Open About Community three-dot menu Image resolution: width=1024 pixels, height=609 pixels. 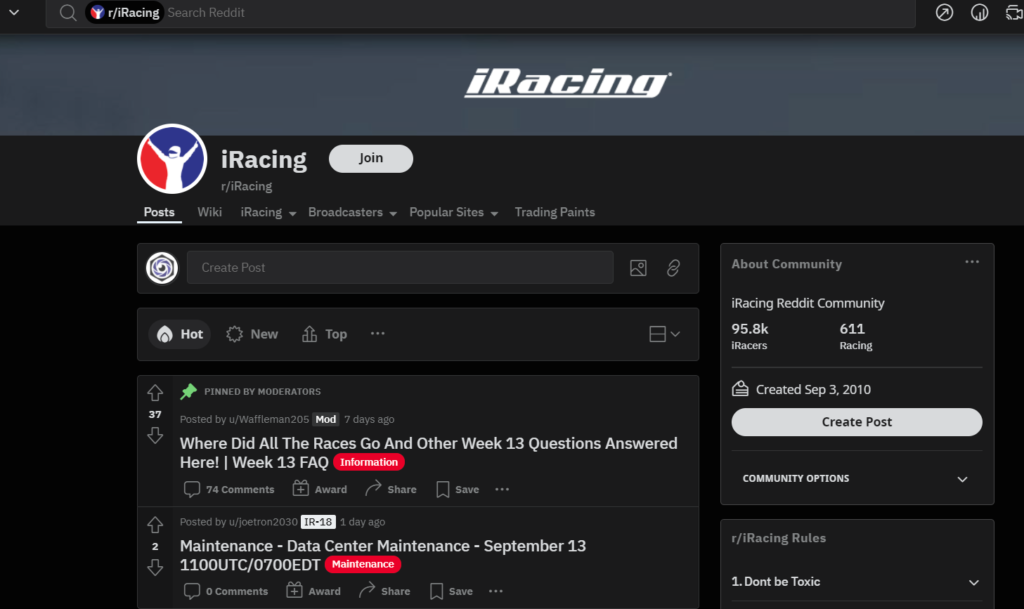coord(972,262)
